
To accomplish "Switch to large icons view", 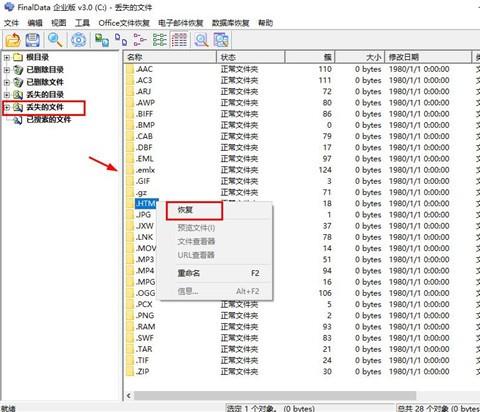I will [x=102, y=40].
